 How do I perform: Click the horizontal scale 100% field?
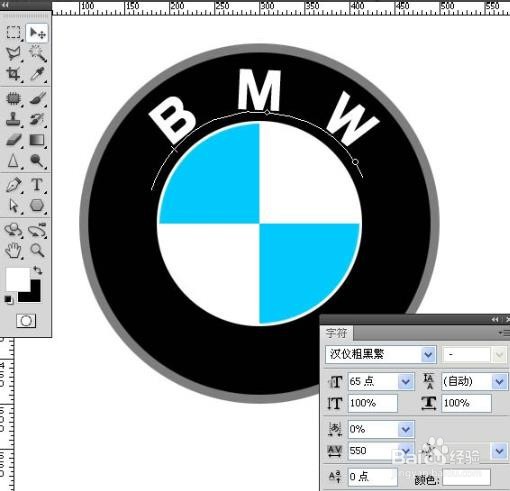click(466, 403)
